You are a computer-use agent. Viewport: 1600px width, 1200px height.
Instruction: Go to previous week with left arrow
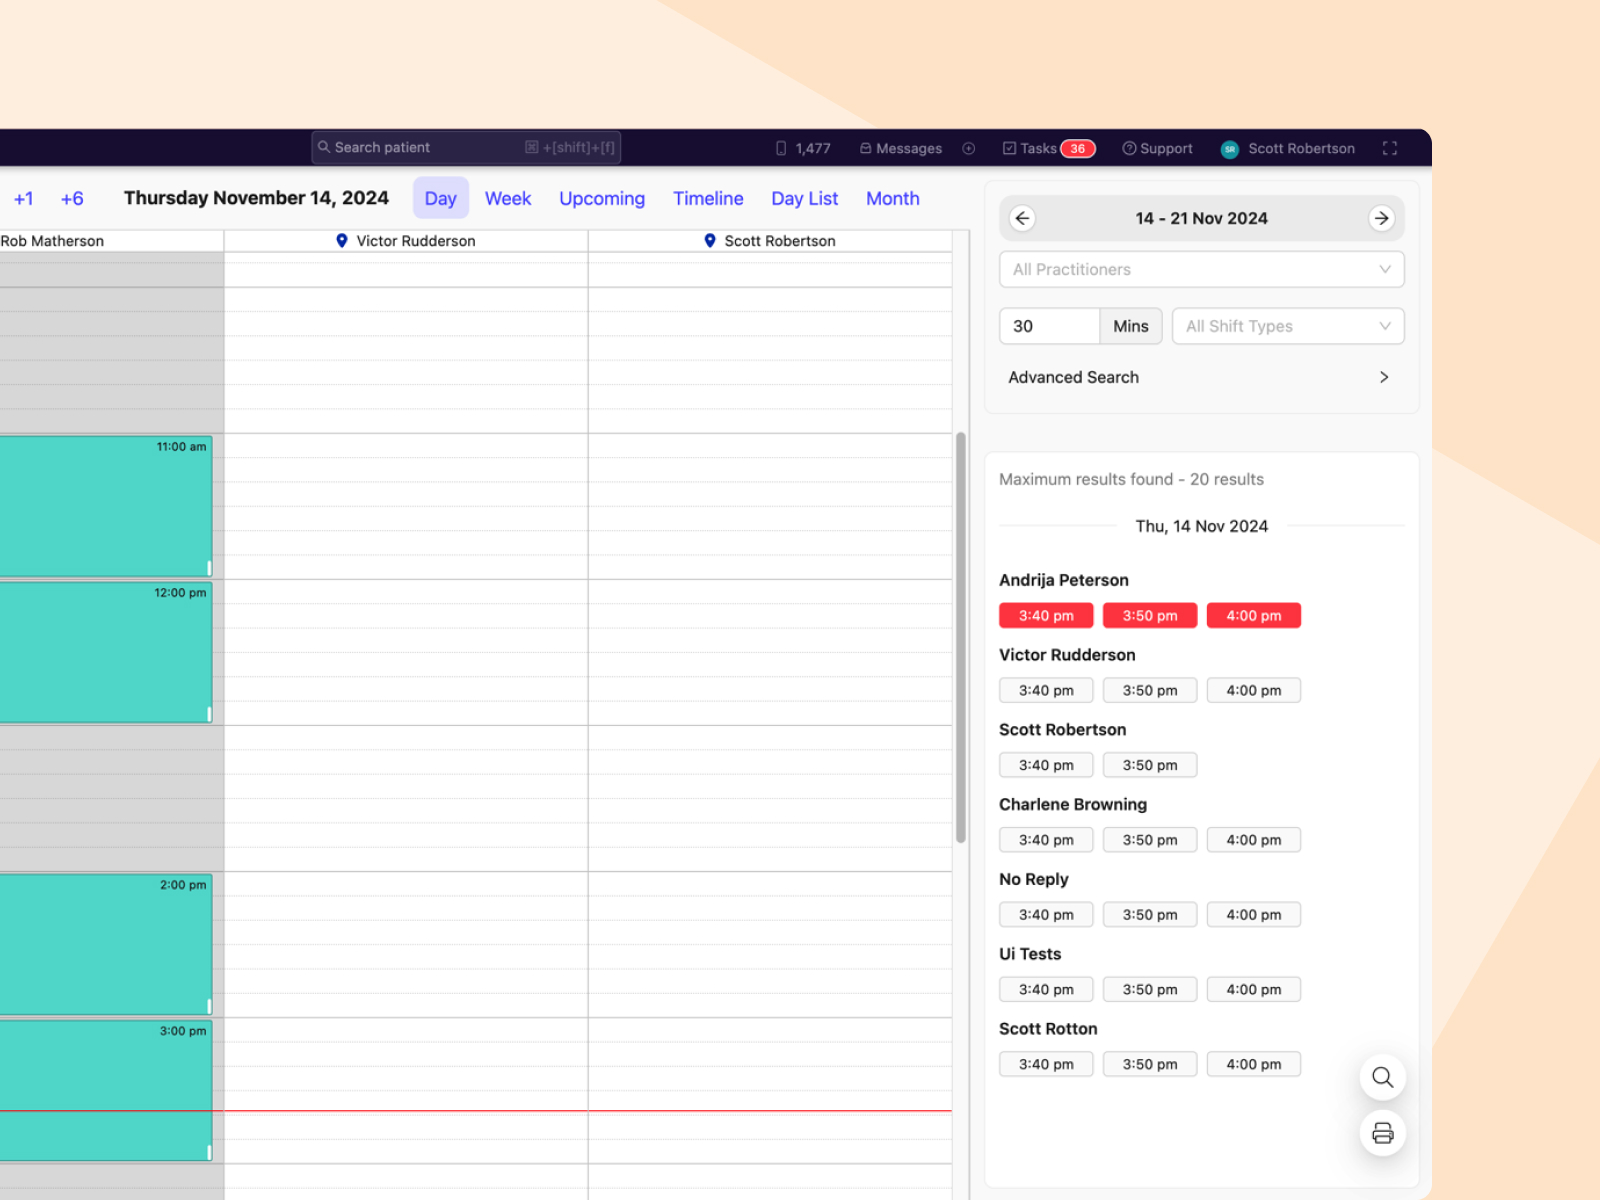(x=1022, y=218)
